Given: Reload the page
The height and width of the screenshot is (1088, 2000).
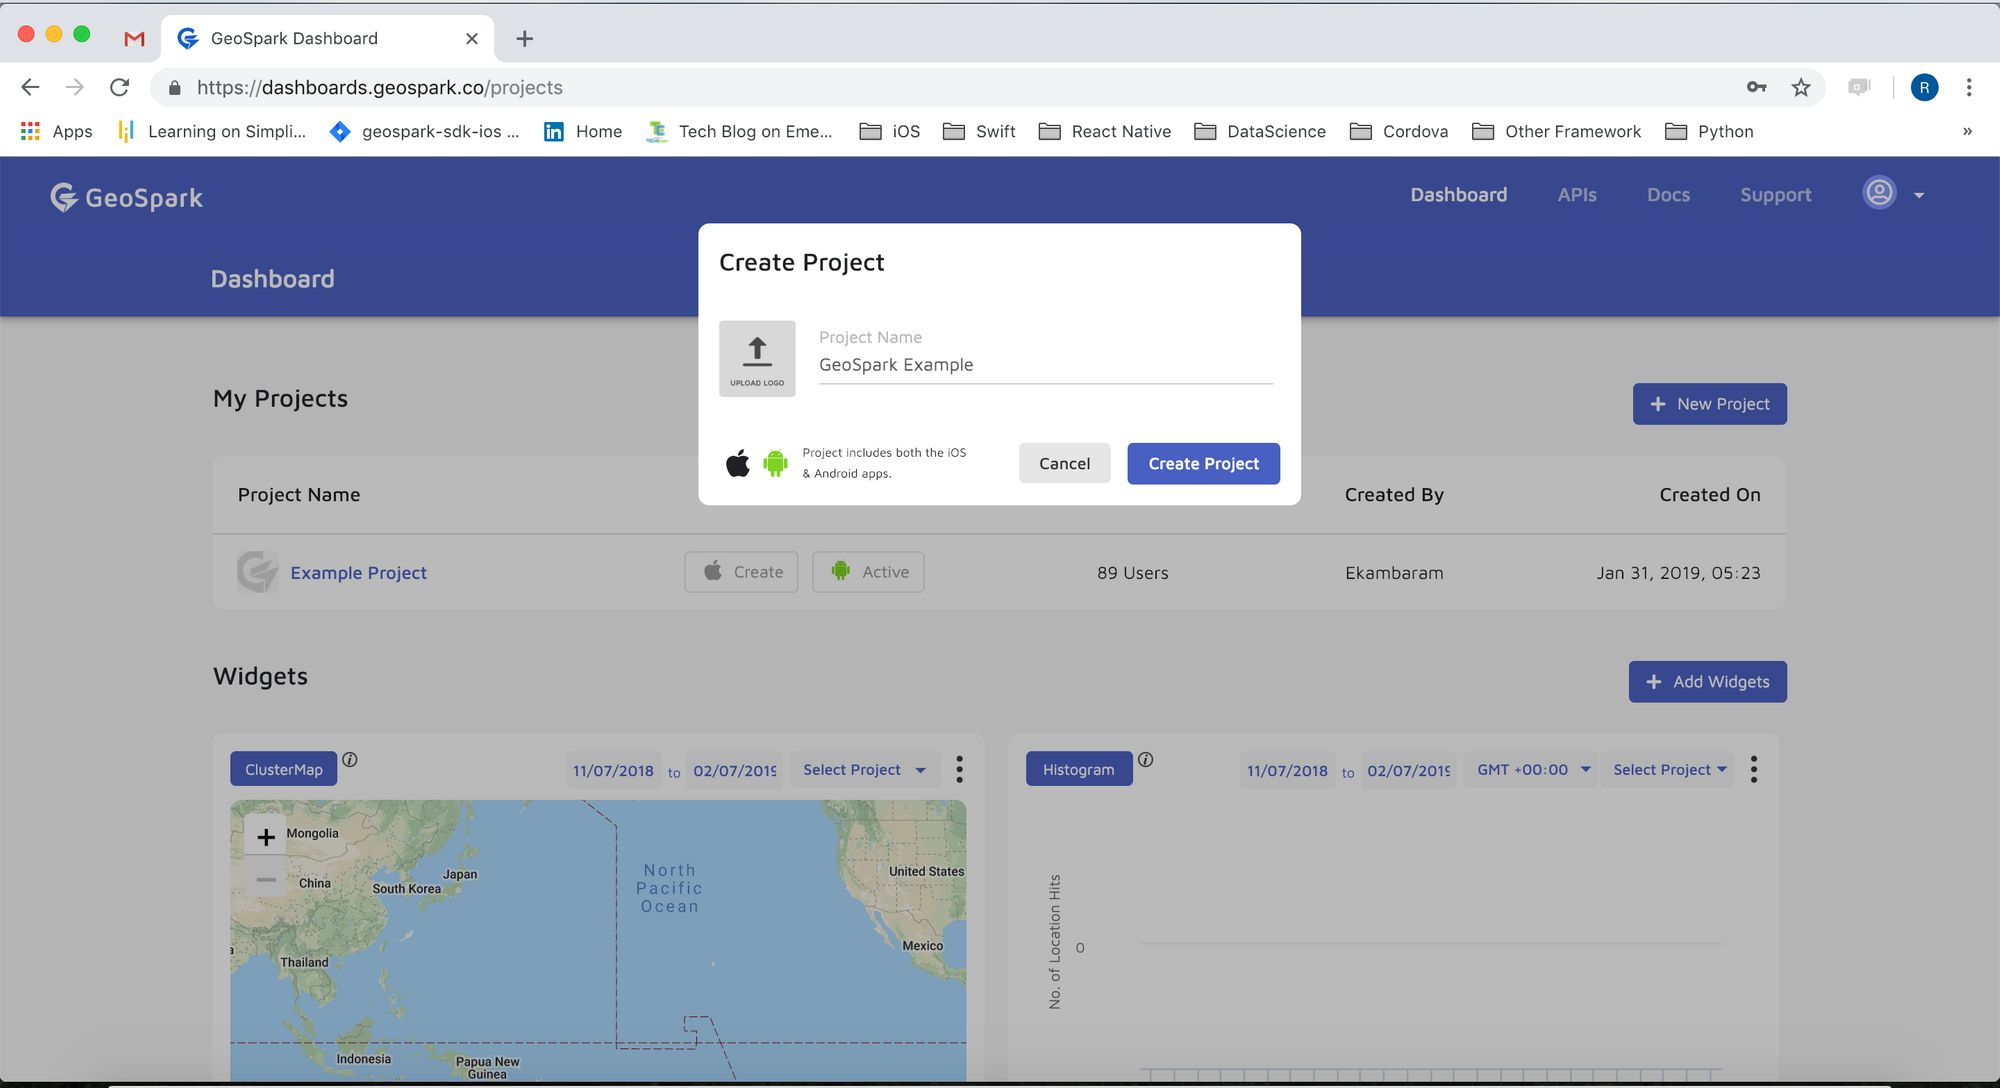Looking at the screenshot, I should pos(120,87).
